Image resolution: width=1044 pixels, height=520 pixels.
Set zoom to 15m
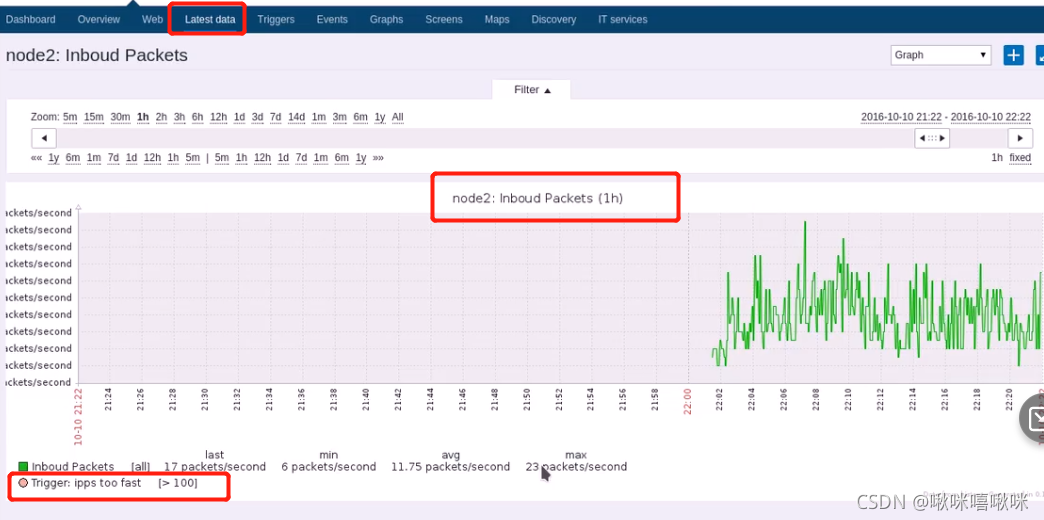click(94, 117)
